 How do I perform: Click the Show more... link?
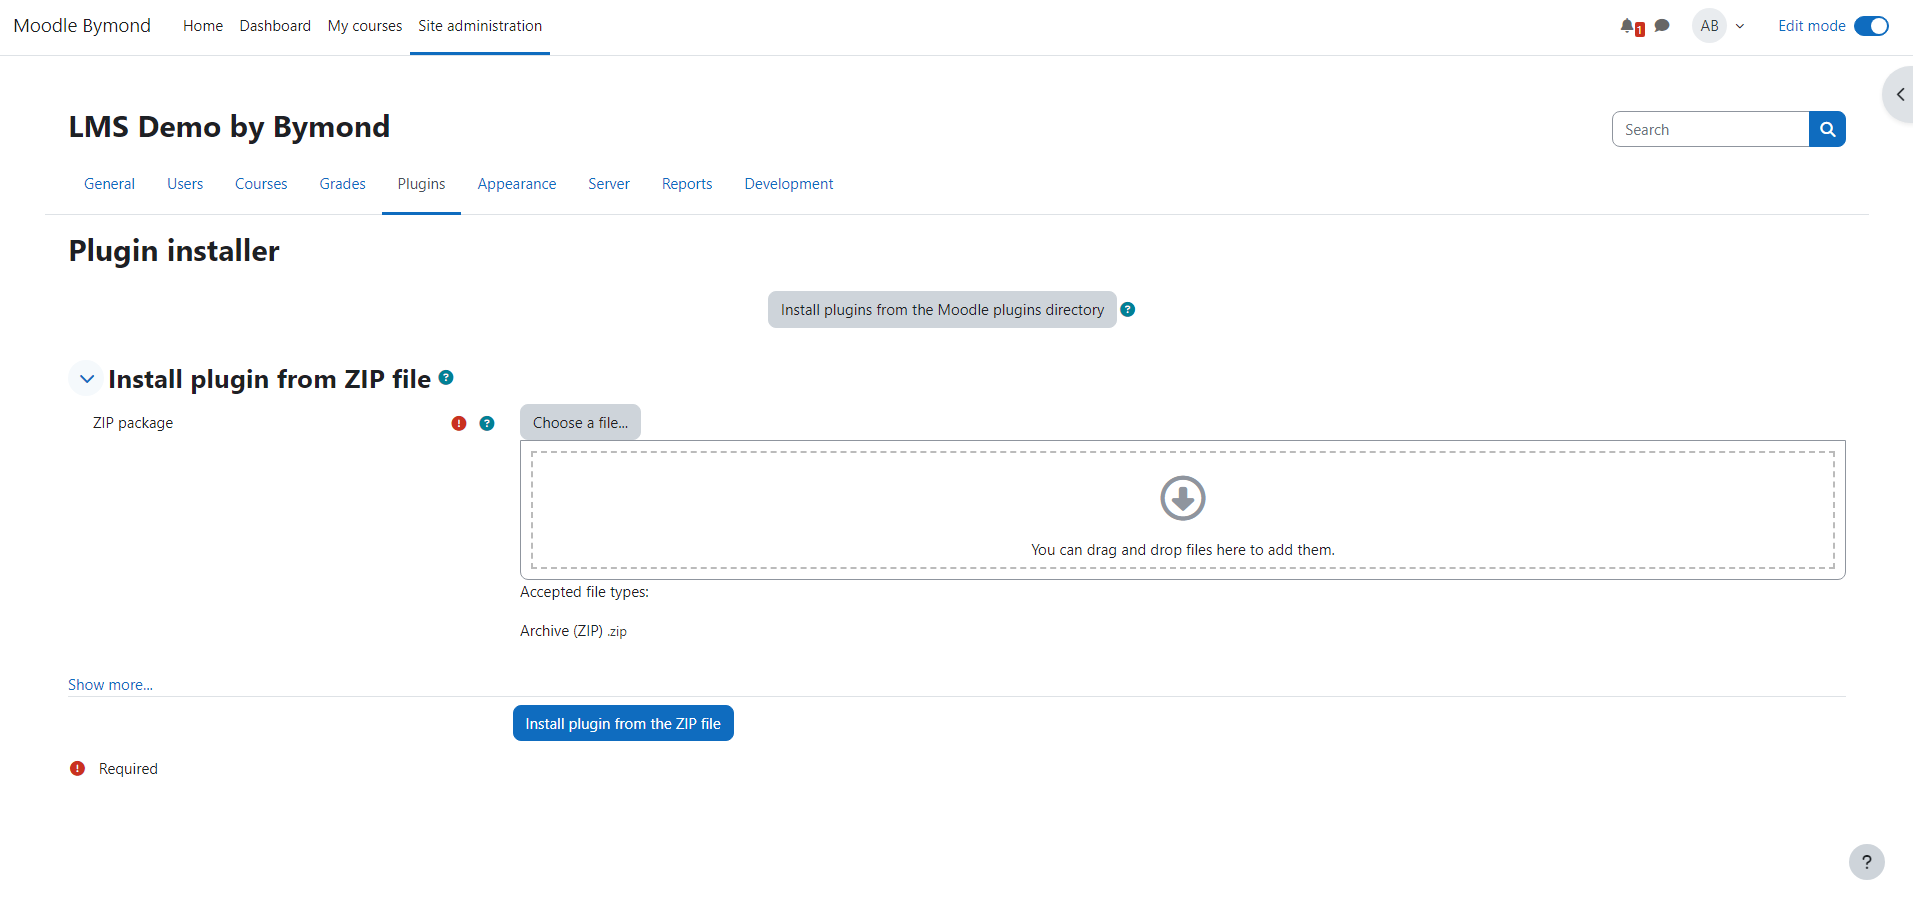110,685
